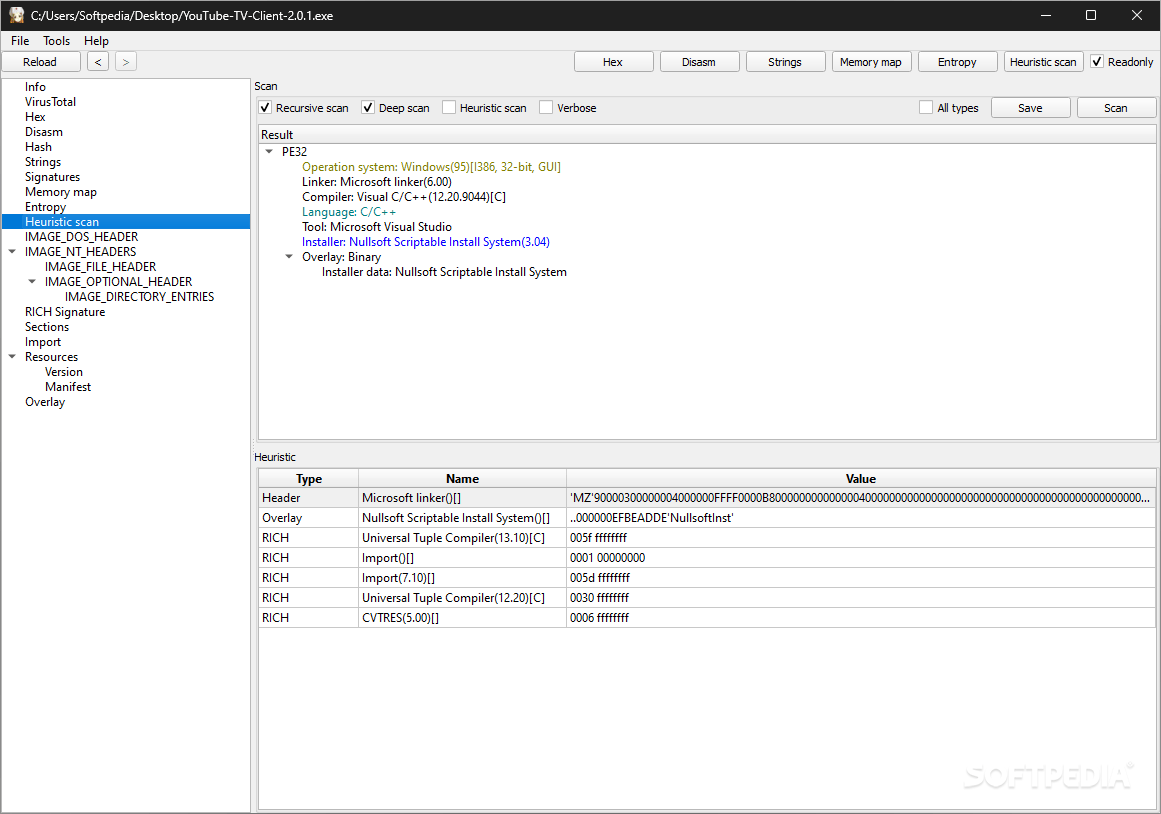Collapse the Overlay: Binary result node

(x=290, y=257)
